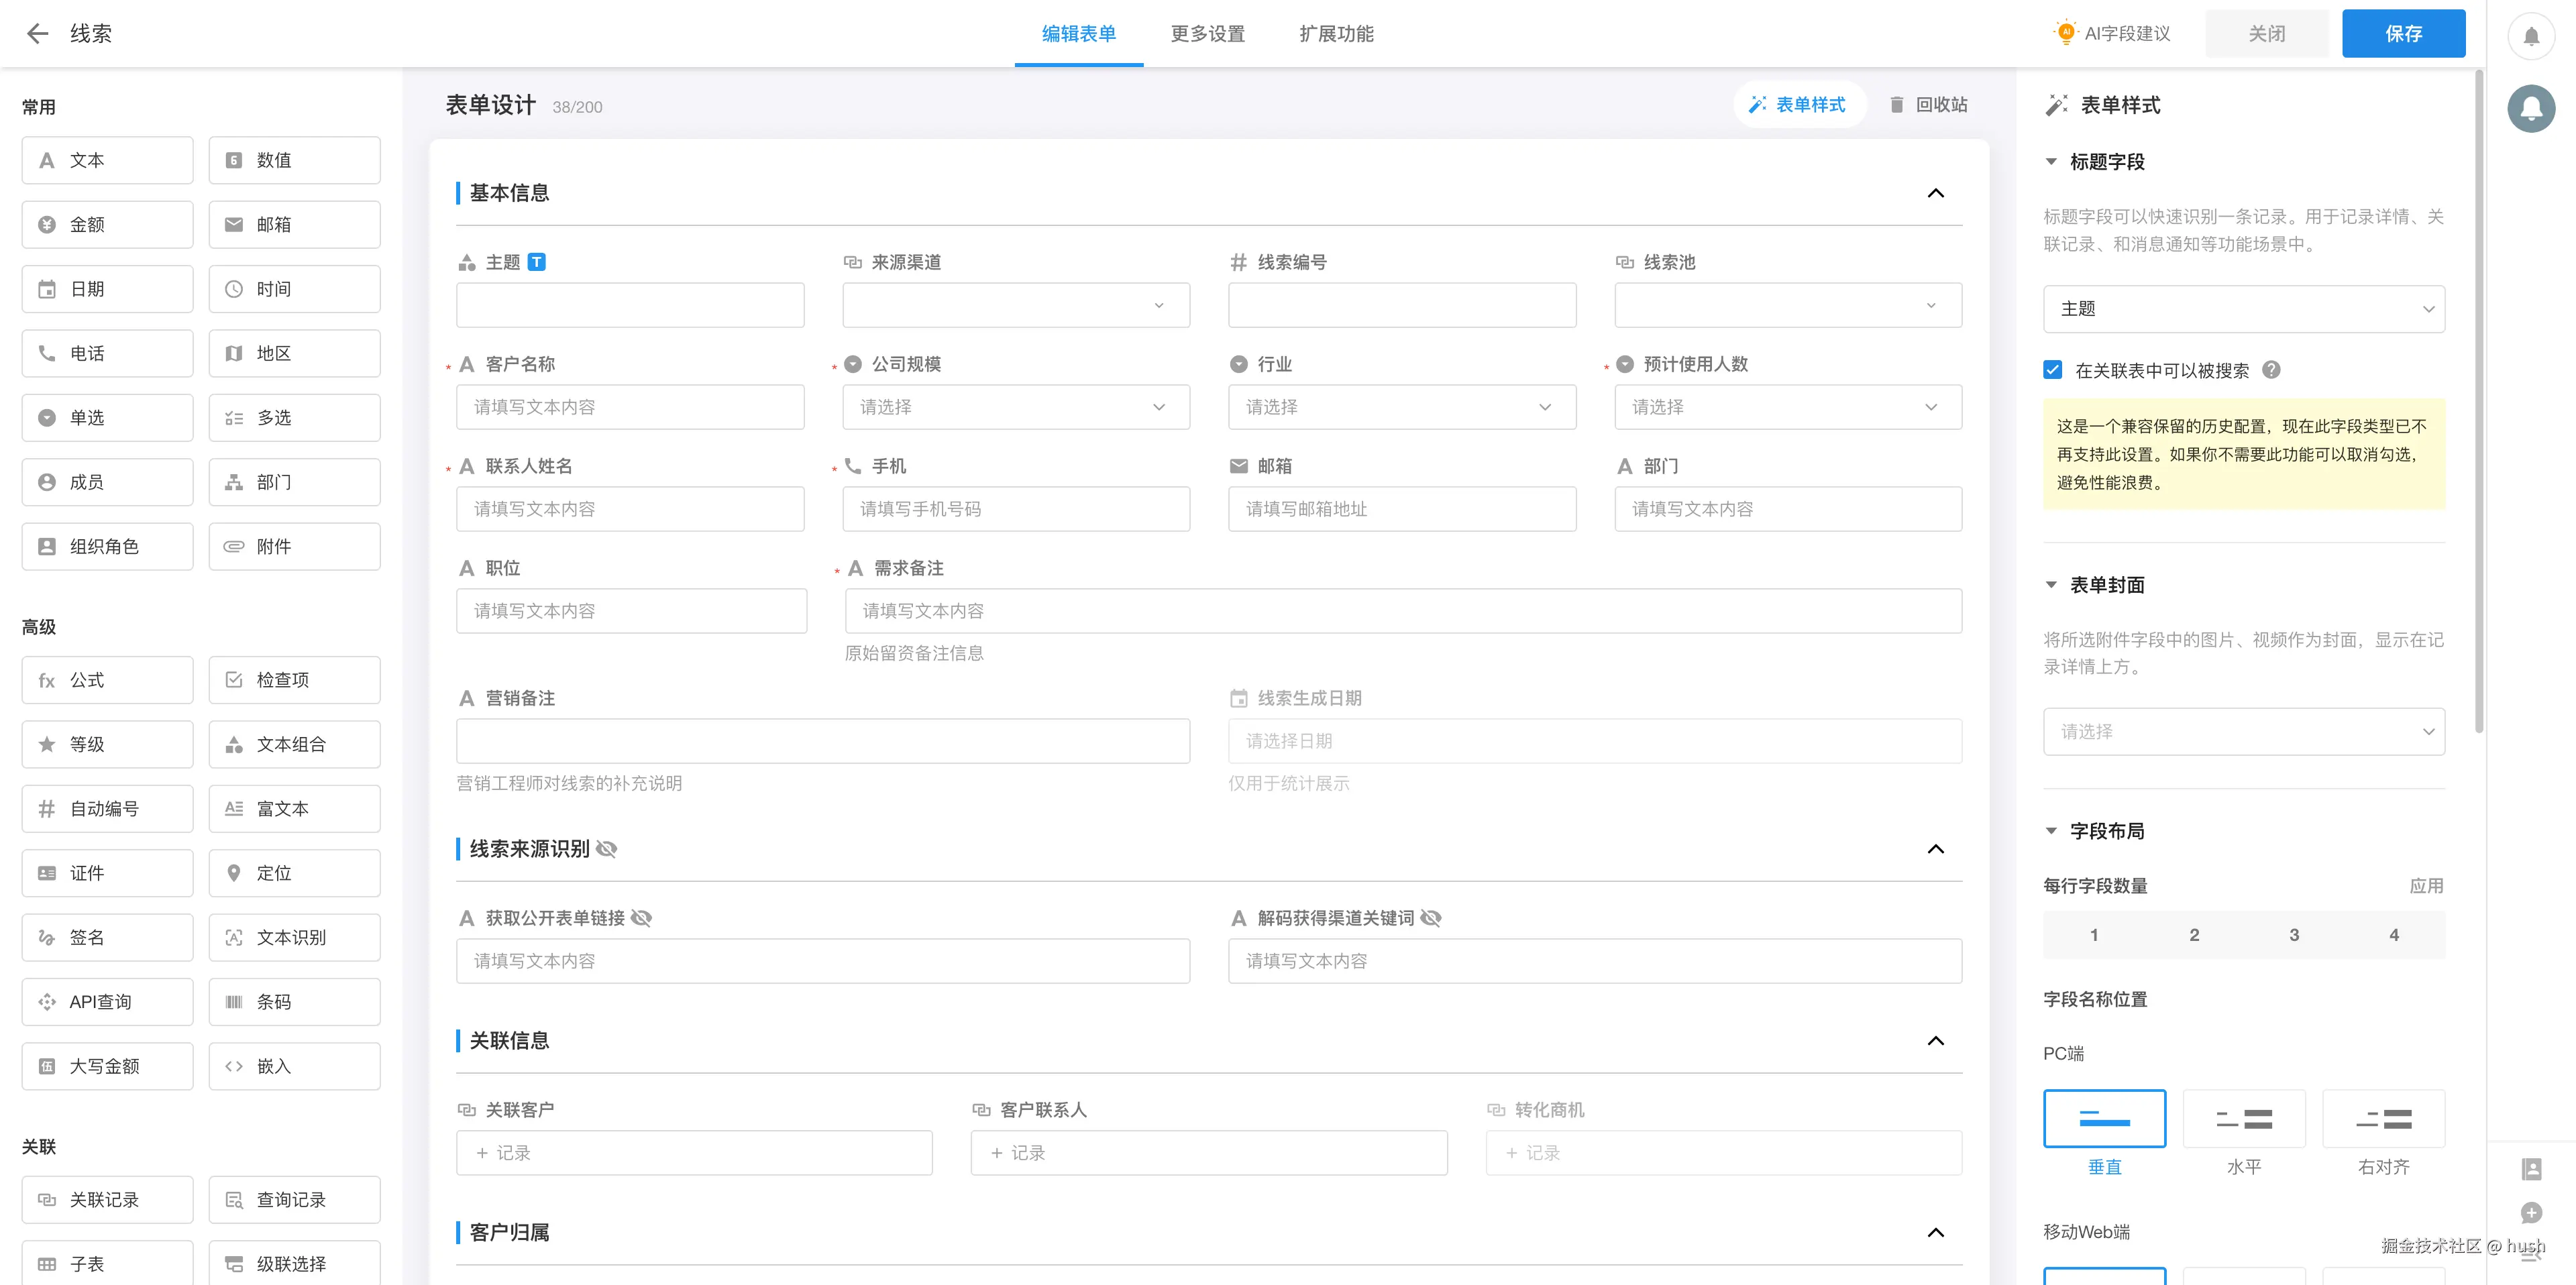Select 右对齐 field name position
The width and height of the screenshot is (2576, 1285).
[2383, 1119]
